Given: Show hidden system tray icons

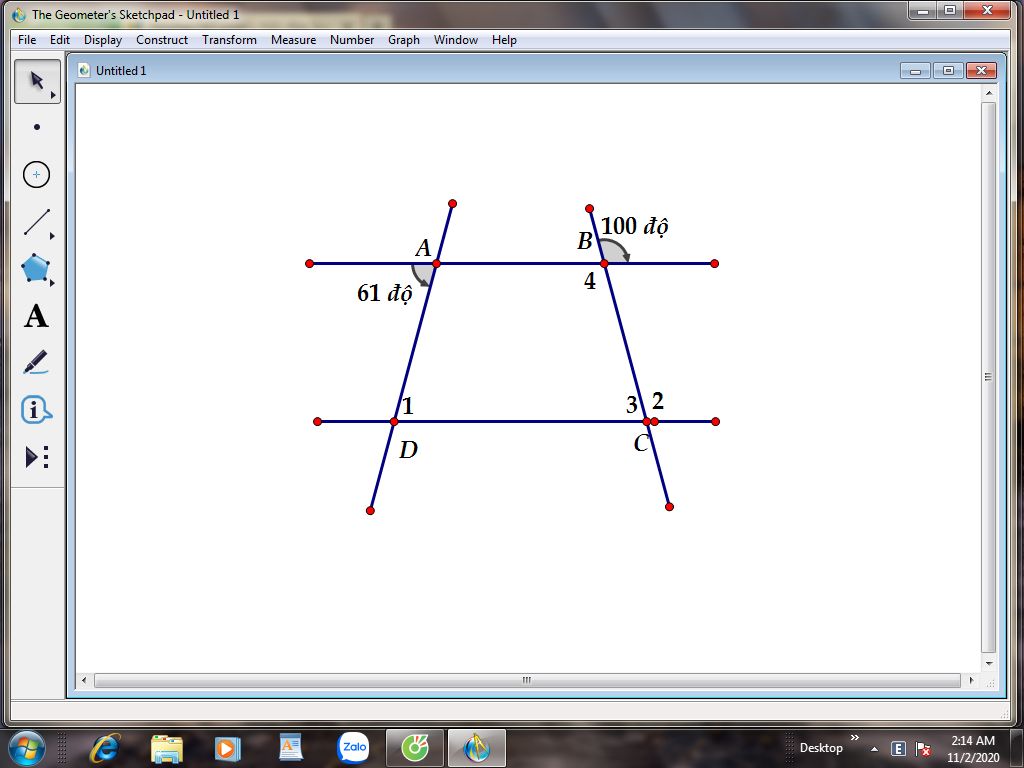Looking at the screenshot, I should (x=874, y=749).
